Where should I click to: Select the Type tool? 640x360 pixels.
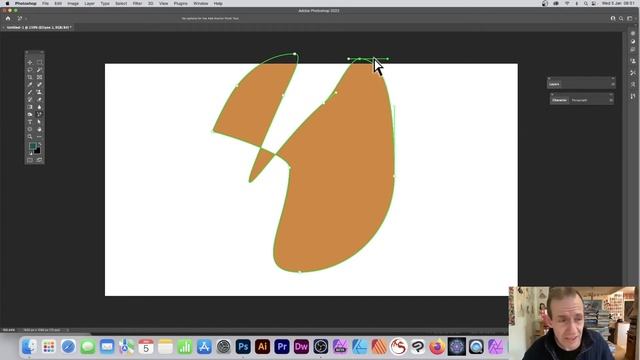tap(30, 122)
